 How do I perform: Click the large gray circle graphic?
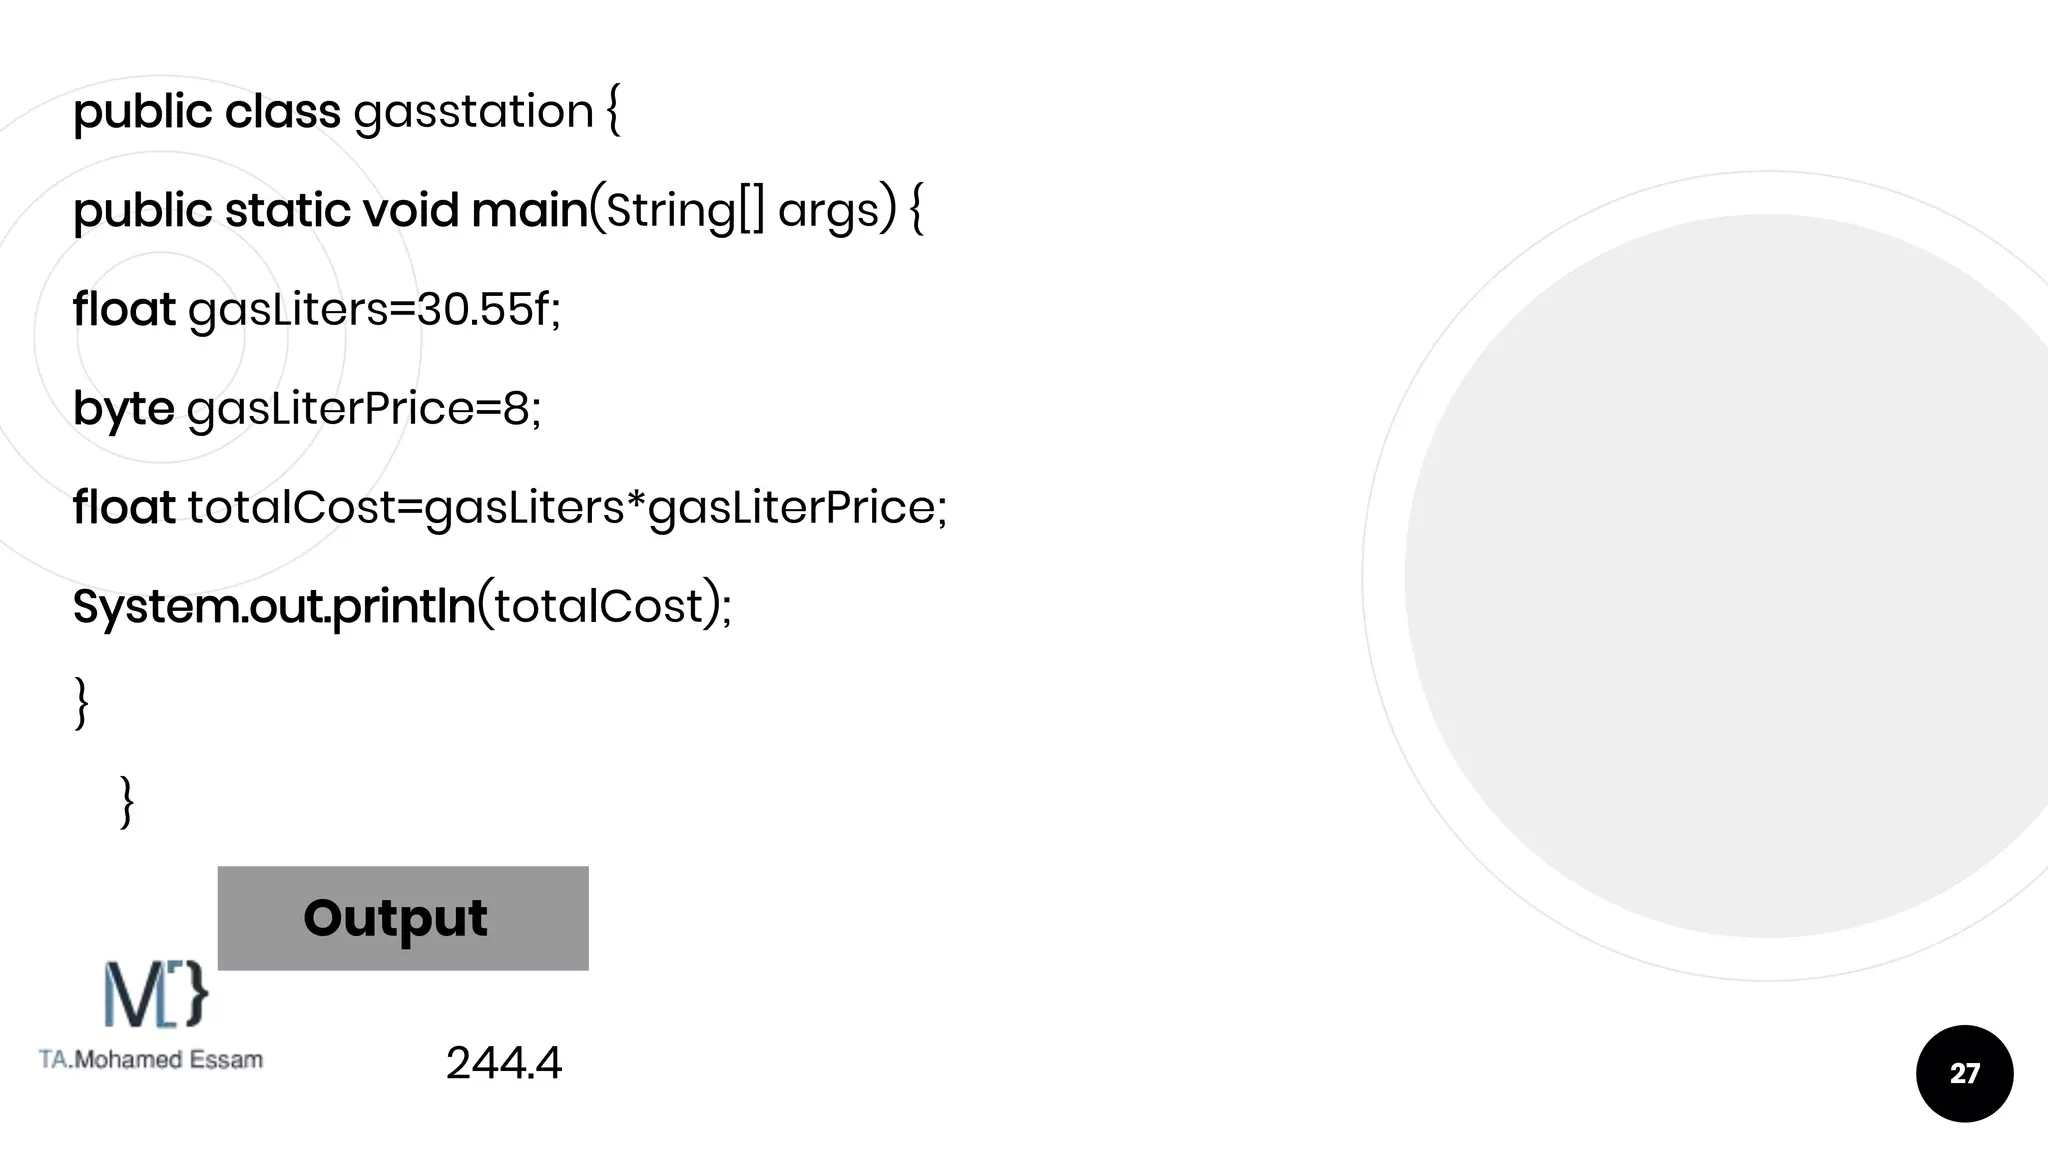tap(1726, 576)
